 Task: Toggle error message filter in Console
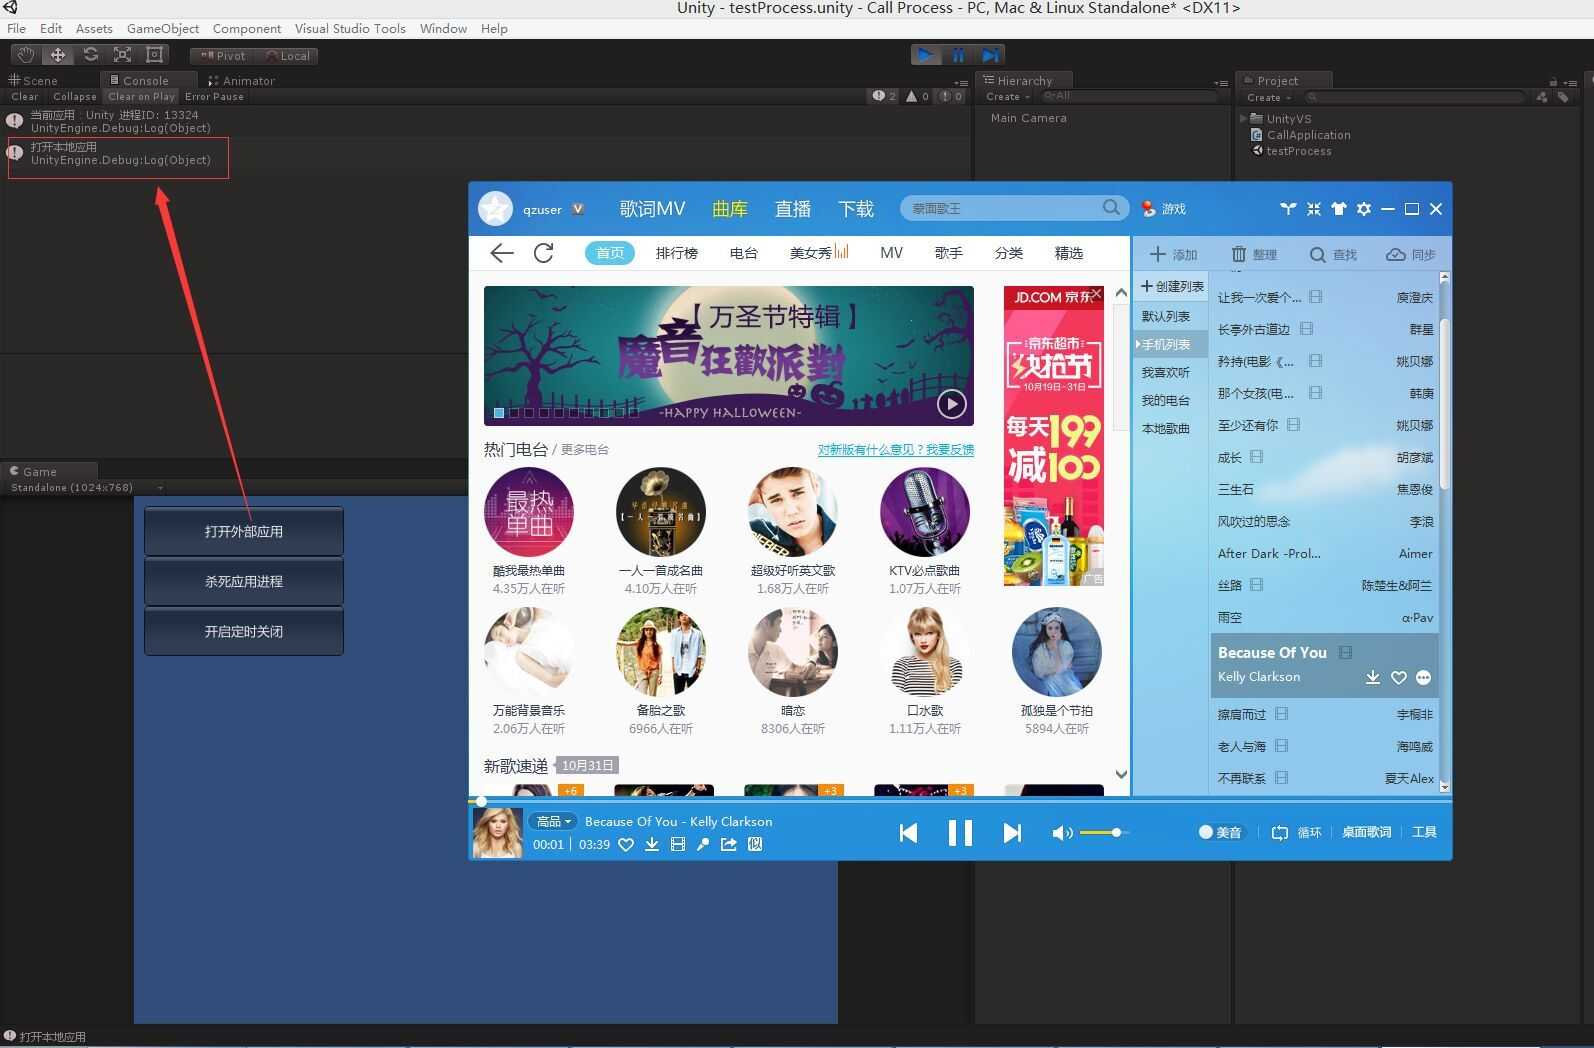(x=950, y=96)
